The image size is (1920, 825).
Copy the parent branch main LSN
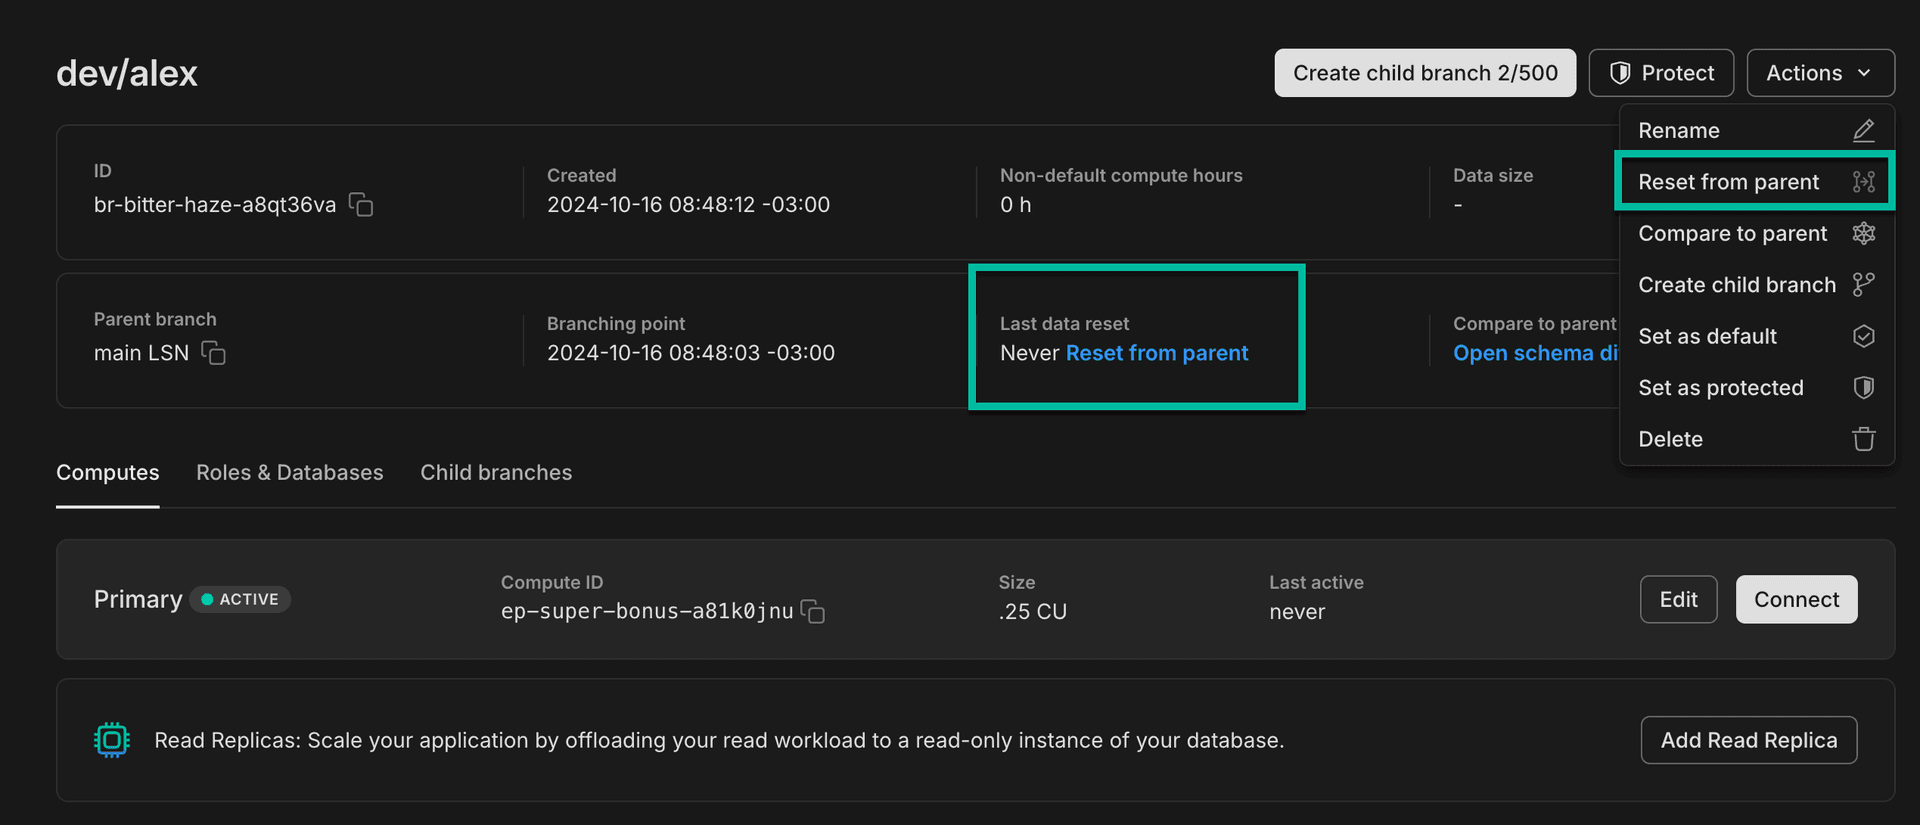[x=213, y=353]
